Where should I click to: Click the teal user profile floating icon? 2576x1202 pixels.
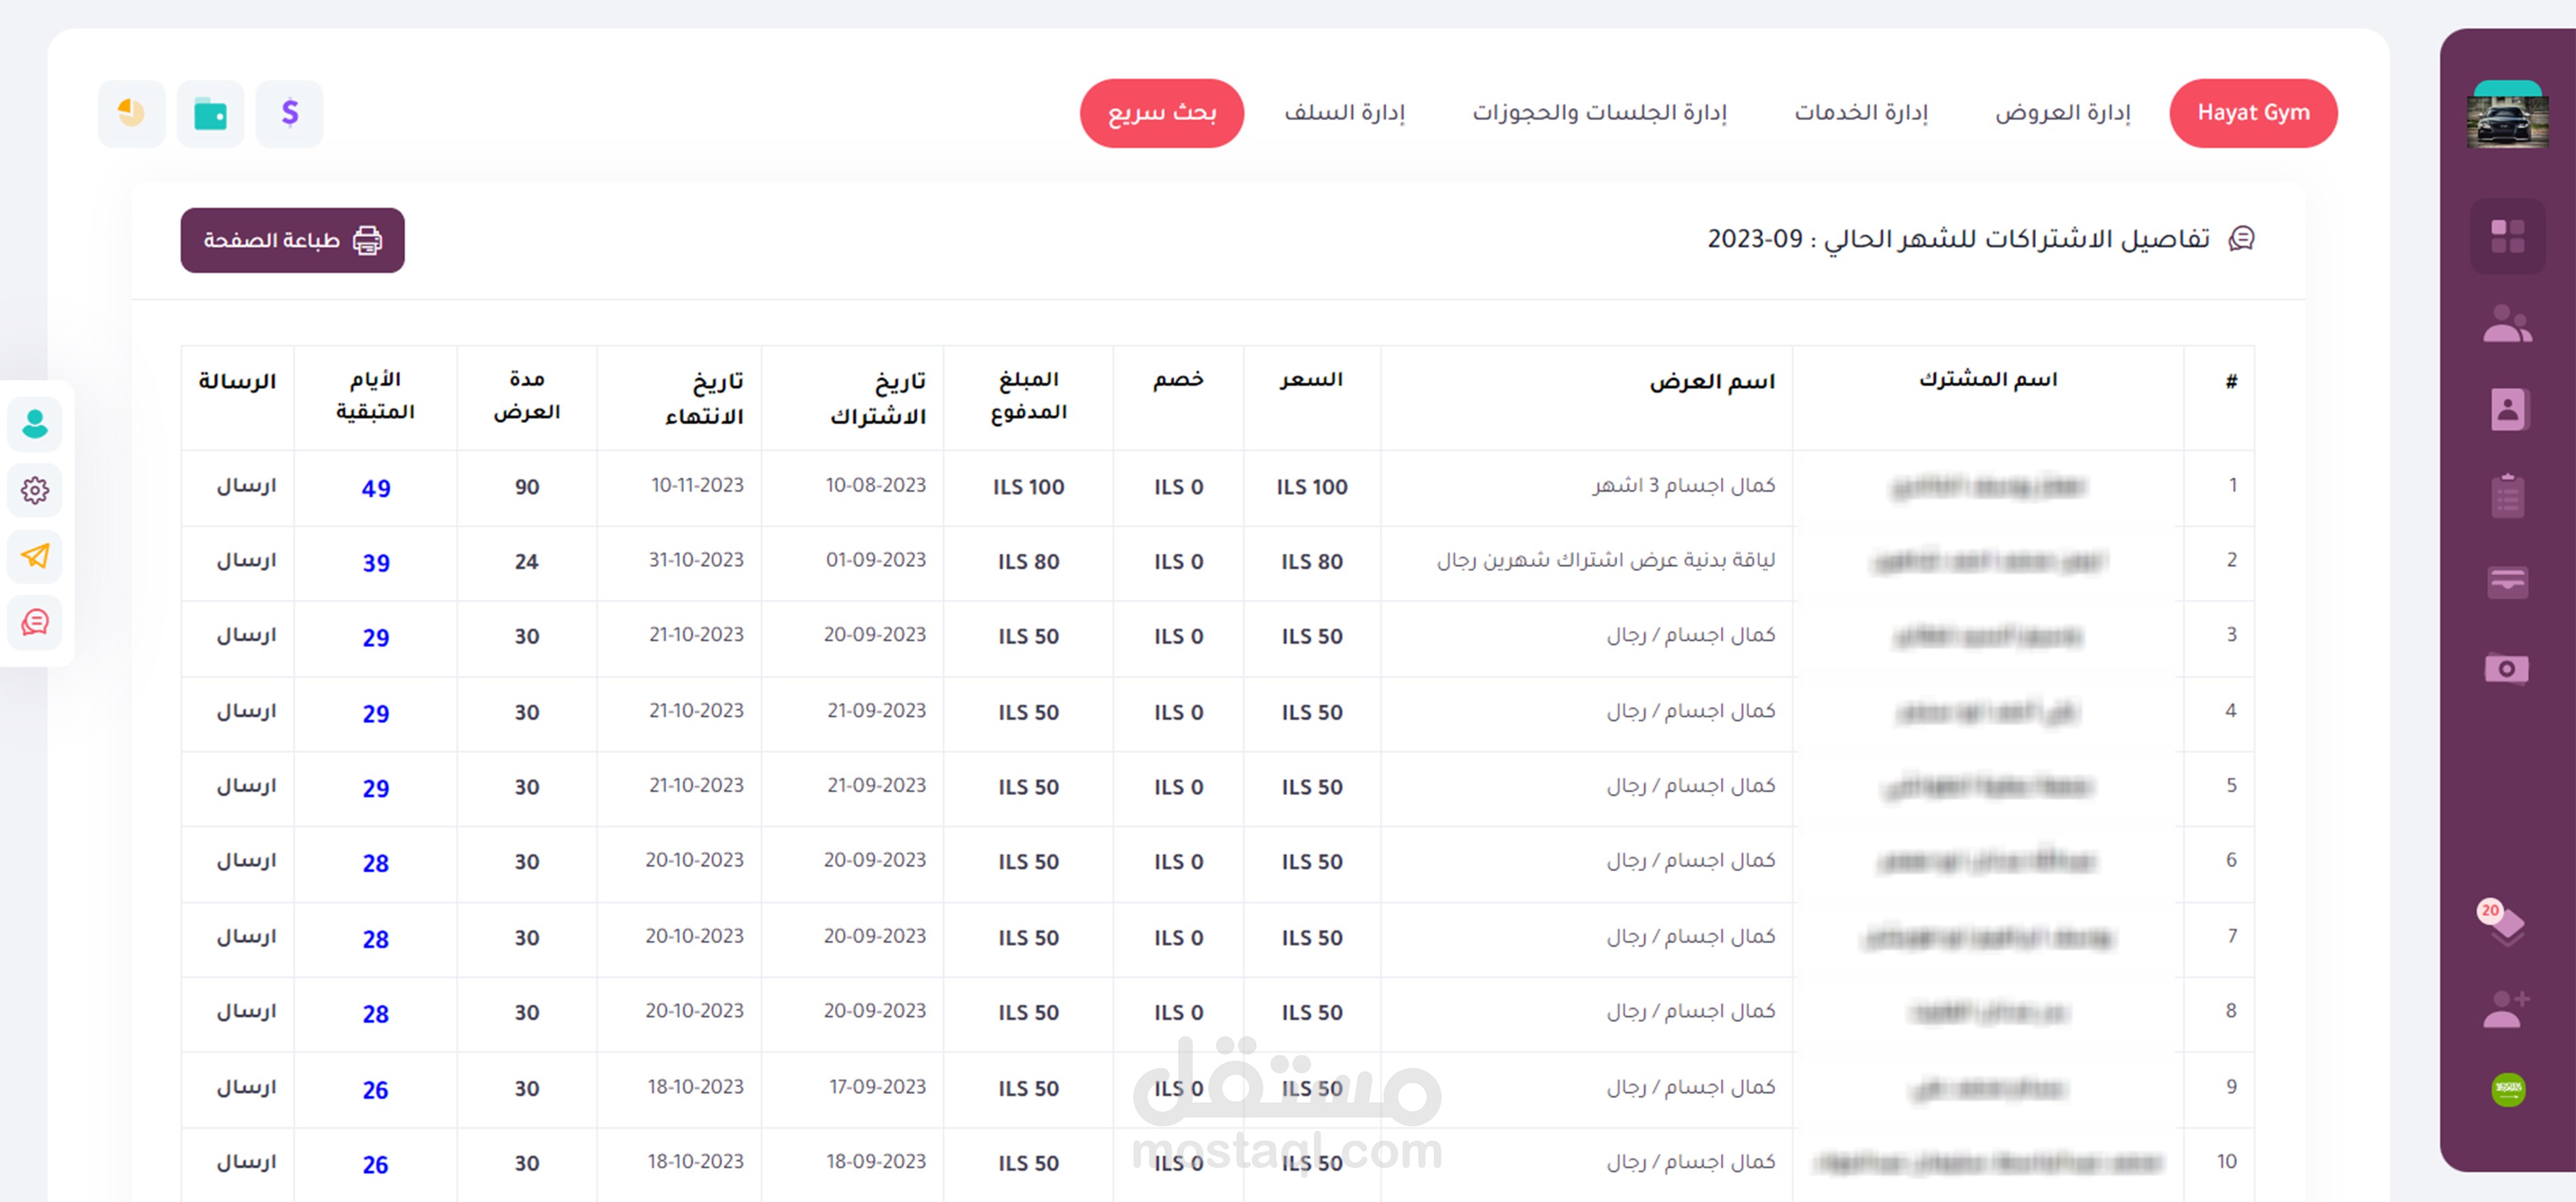coord(35,424)
